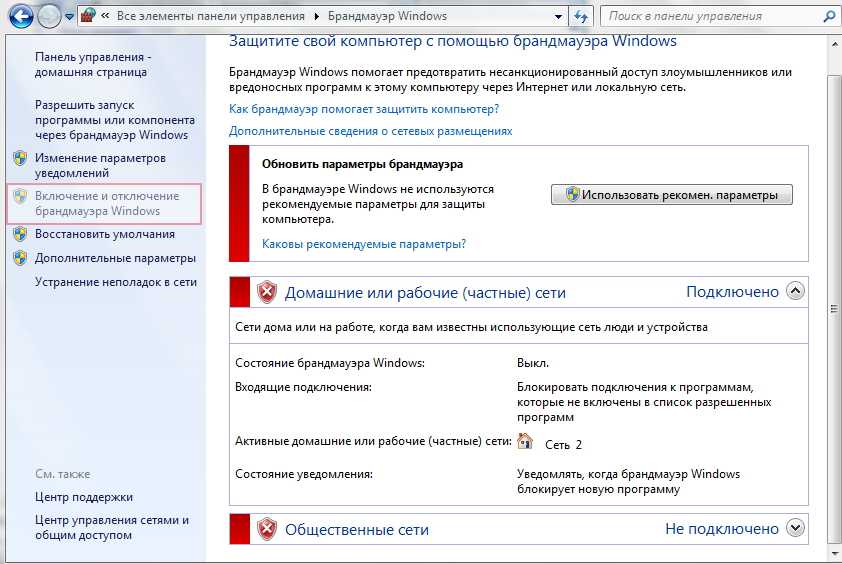This screenshot has width=842, height=564.
Task: Open 'Каковы рекомендуемые параметры?' link
Action: coord(364,244)
